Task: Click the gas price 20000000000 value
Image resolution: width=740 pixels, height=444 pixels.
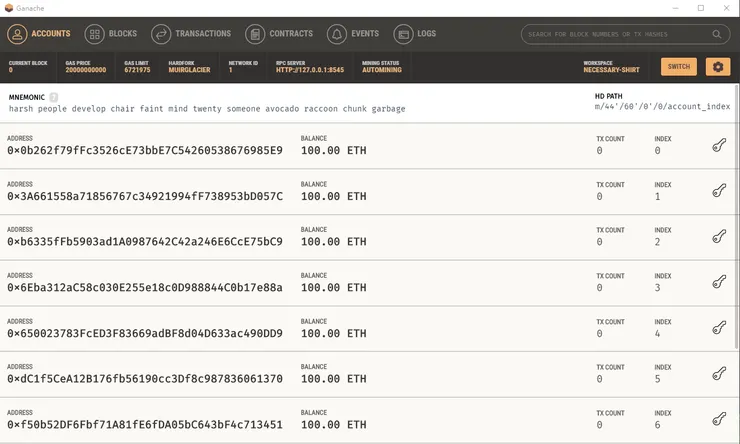Action: pyautogui.click(x=86, y=70)
